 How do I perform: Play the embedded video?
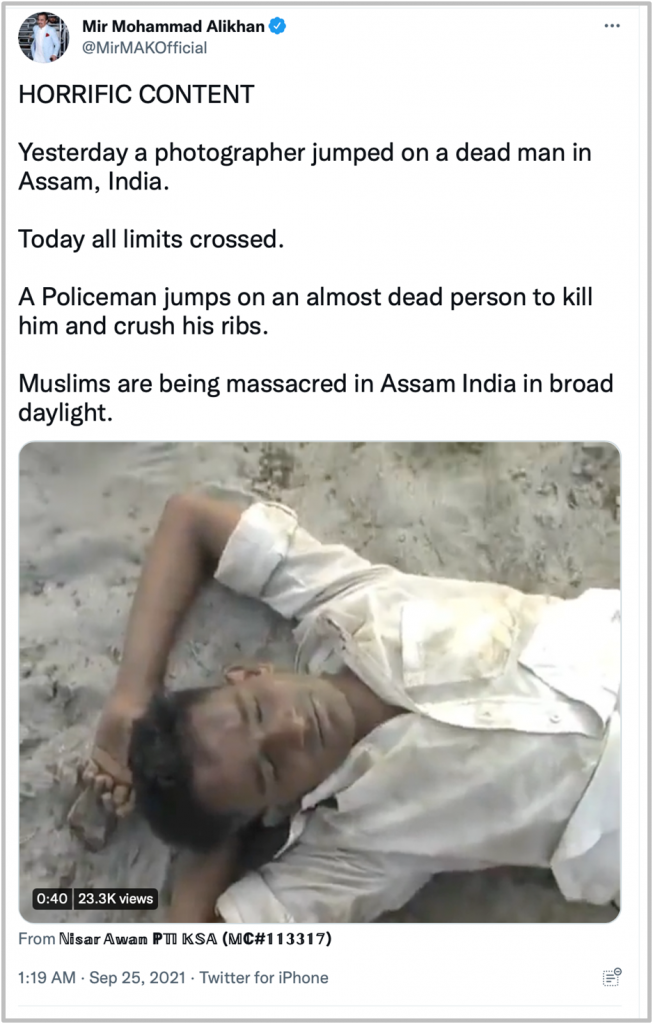pos(319,682)
